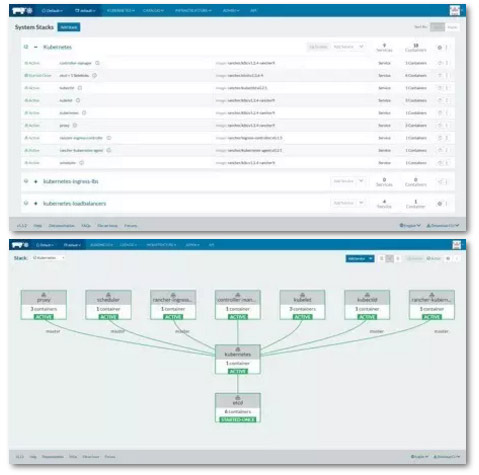Open the KUBERNETES menu in the top navbar
Image resolution: width=479 pixels, height=475 pixels.
coord(121,11)
